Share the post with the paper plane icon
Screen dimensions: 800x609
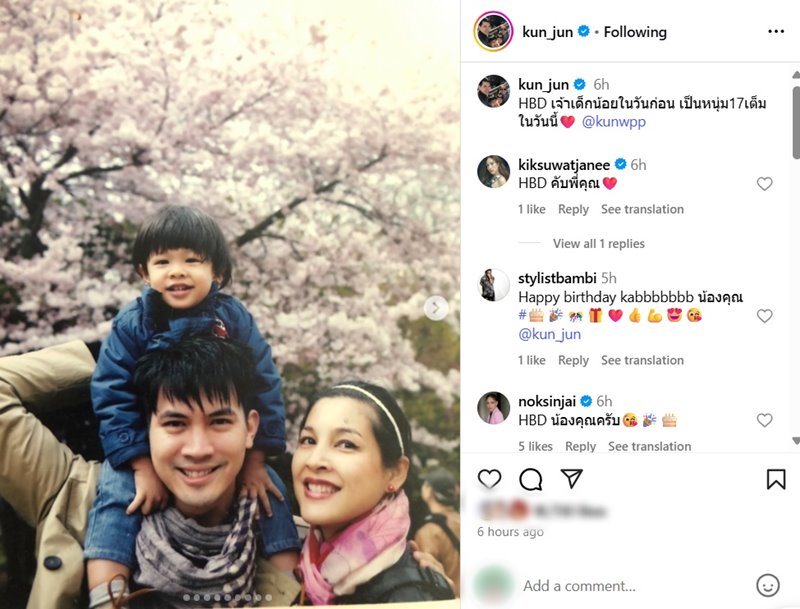[x=571, y=478]
